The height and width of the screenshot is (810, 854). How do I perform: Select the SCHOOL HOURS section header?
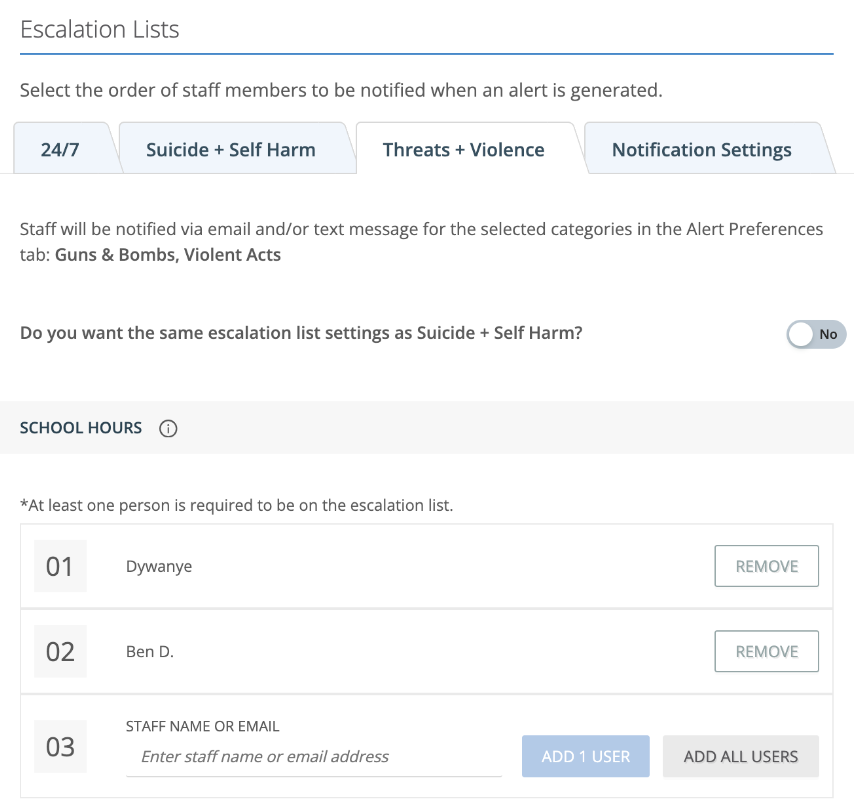coord(81,428)
